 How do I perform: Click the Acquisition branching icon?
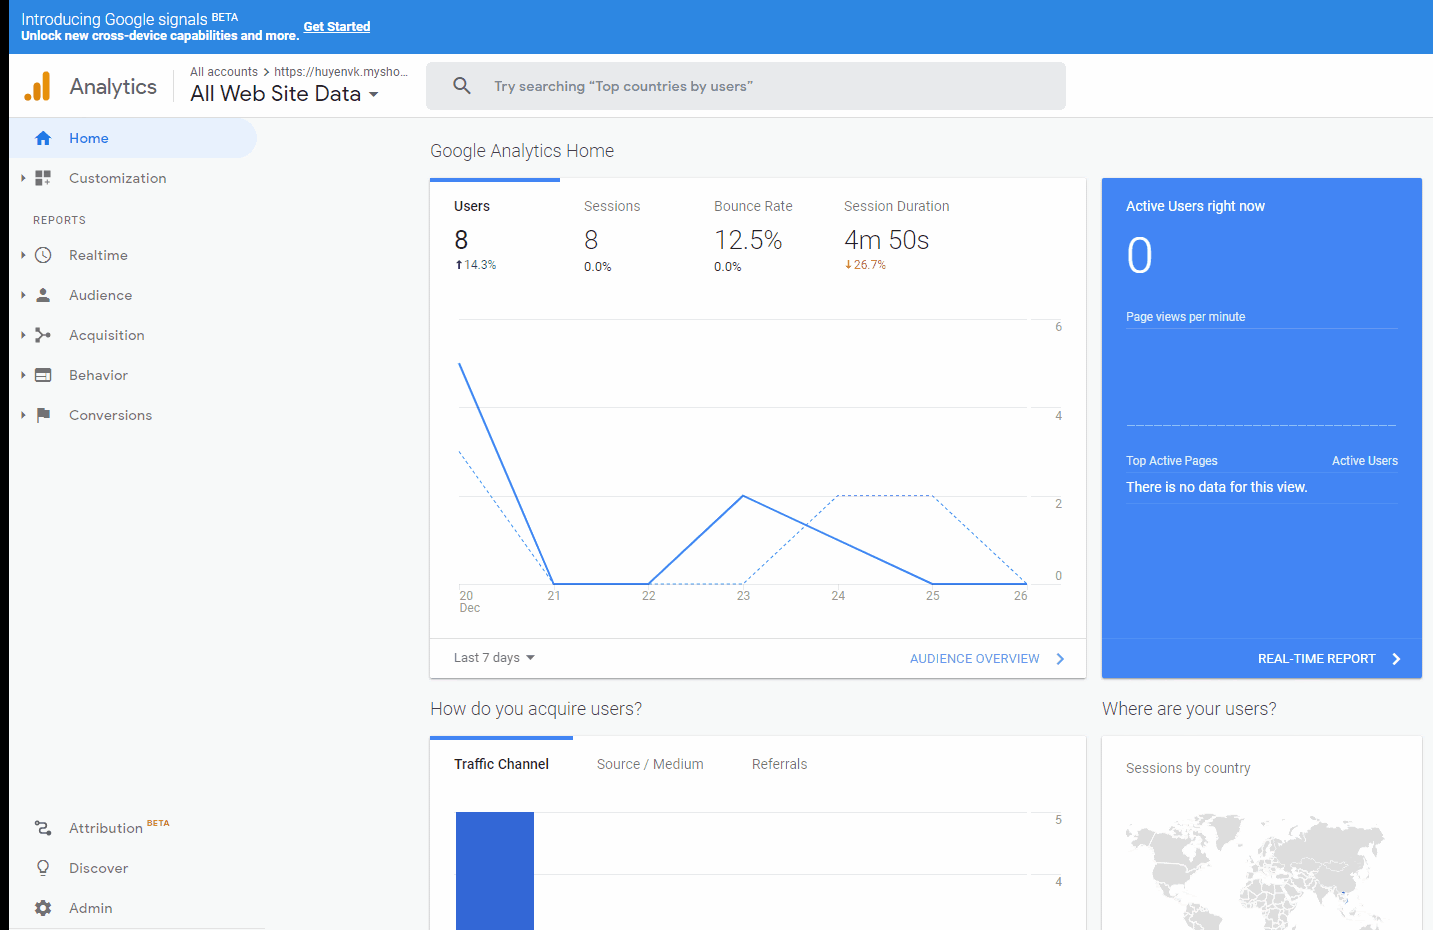(43, 335)
